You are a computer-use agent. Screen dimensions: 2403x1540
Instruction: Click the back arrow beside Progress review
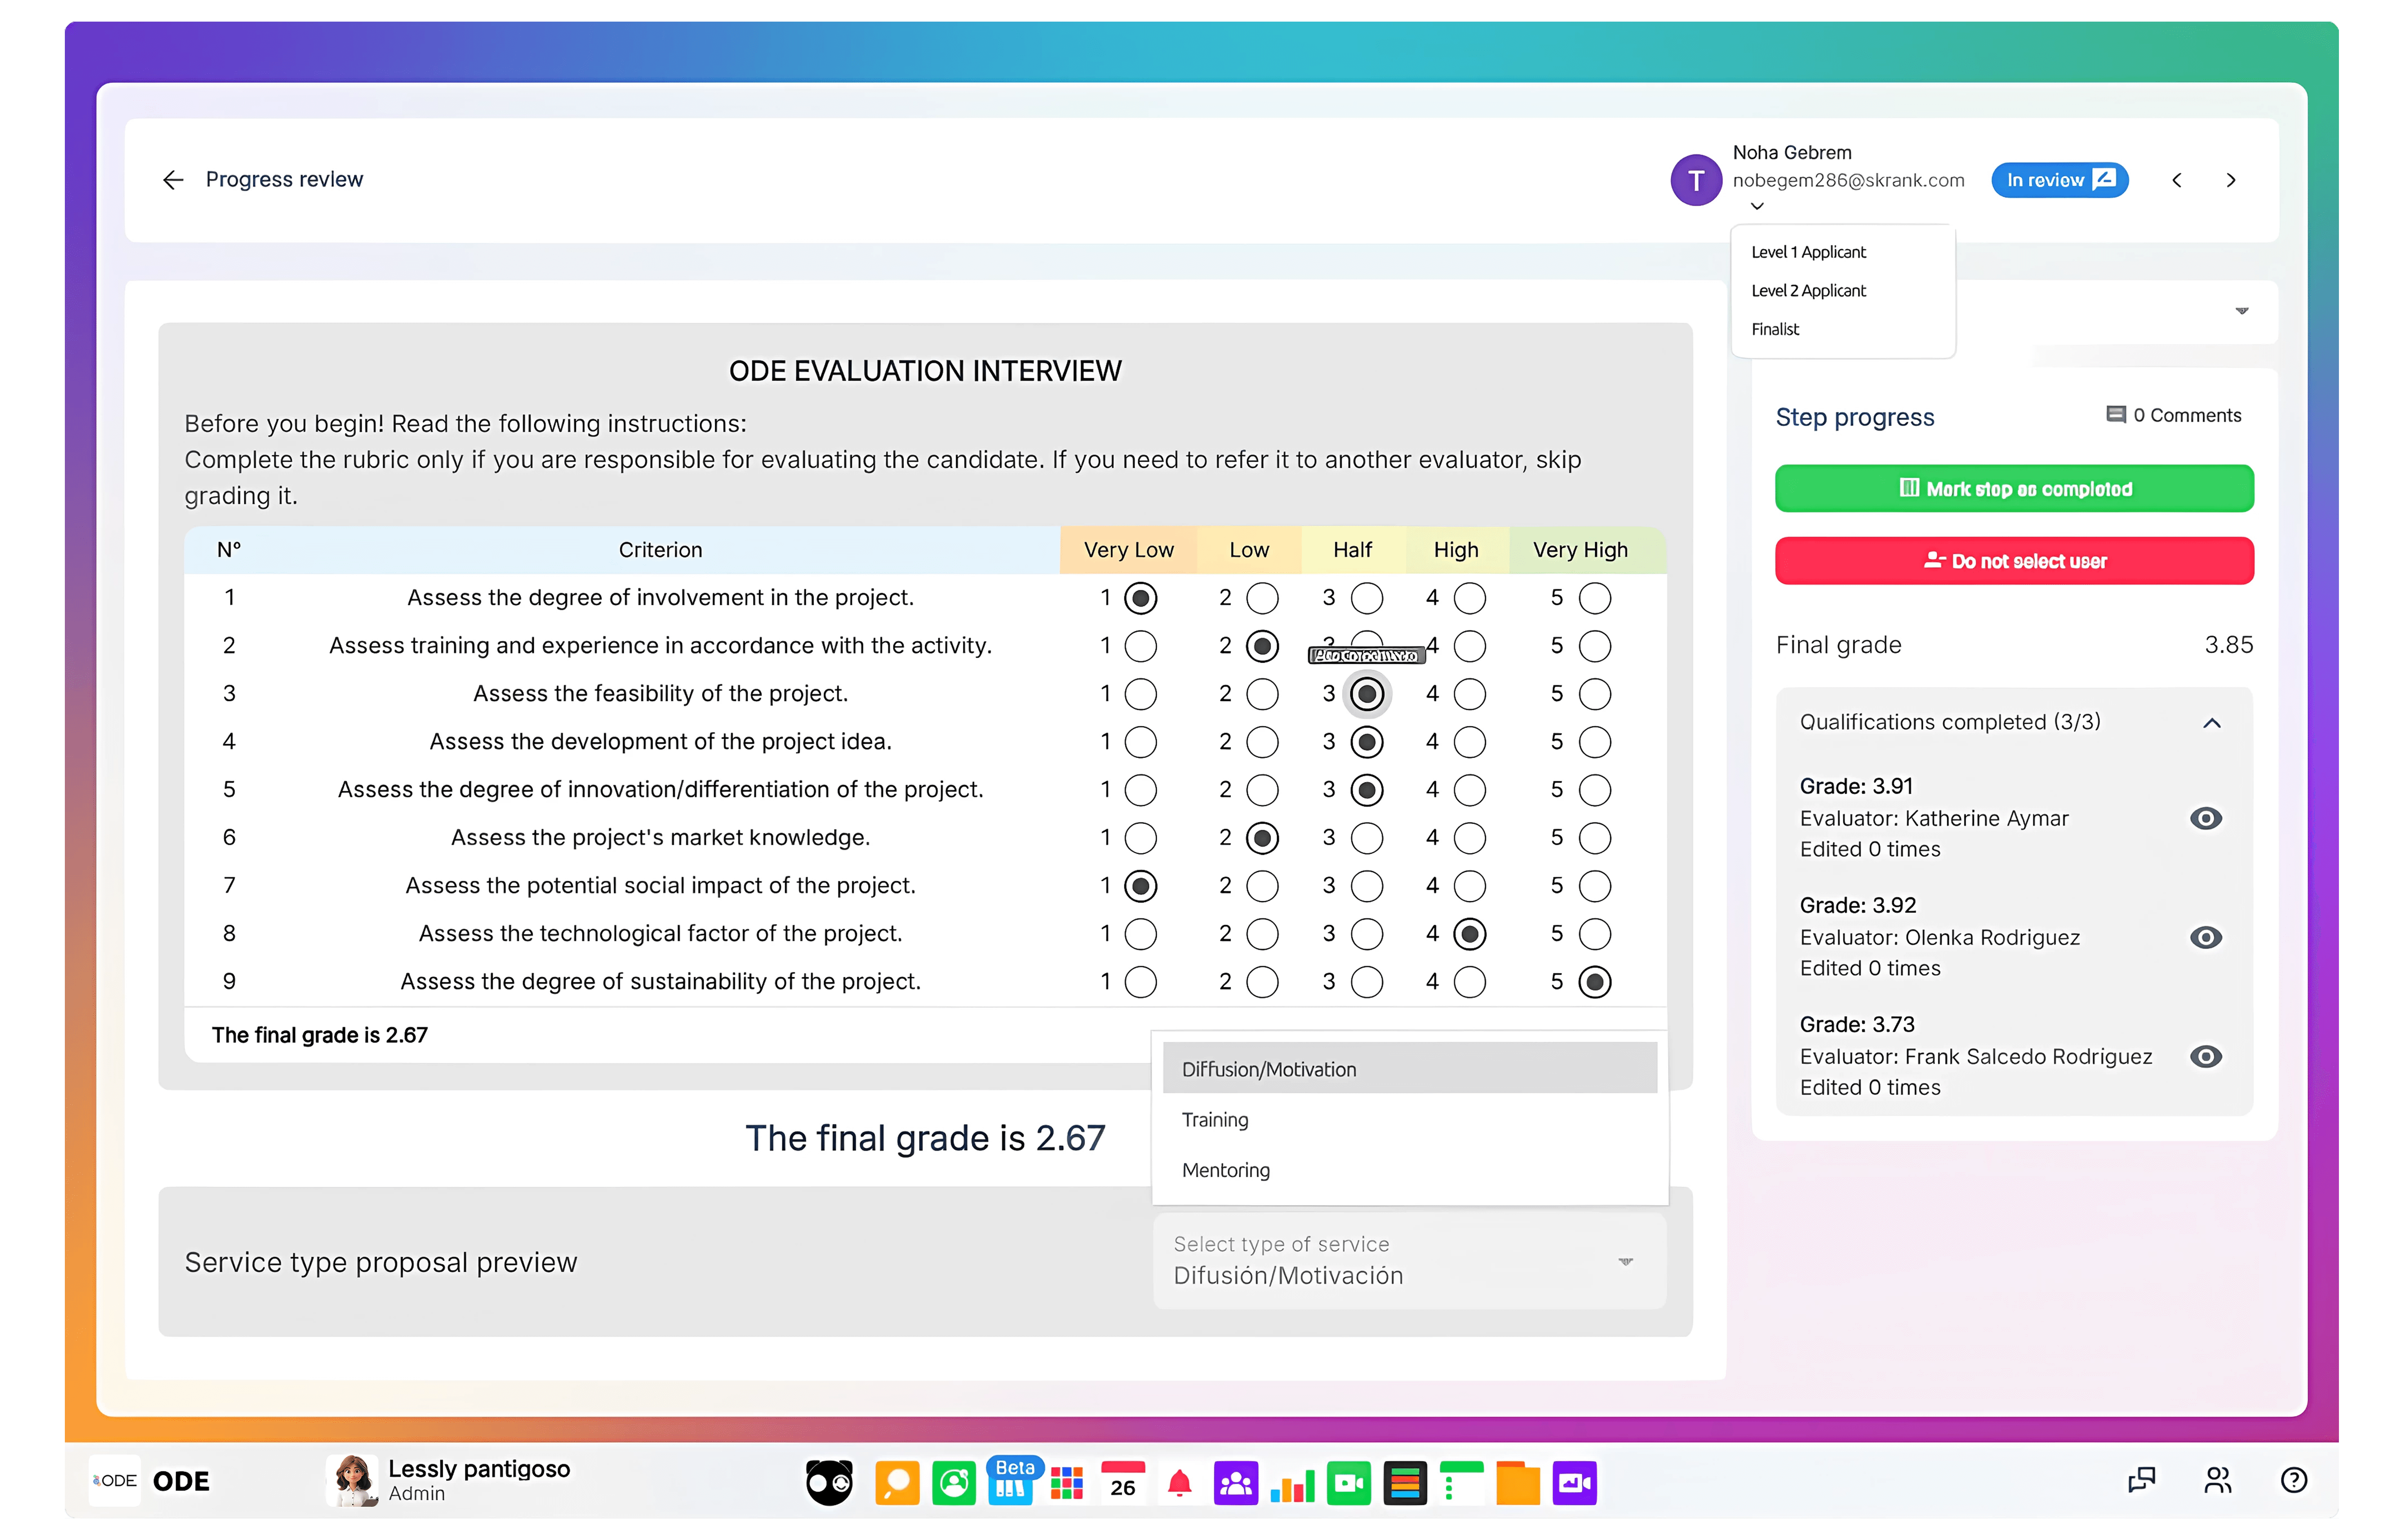[173, 180]
